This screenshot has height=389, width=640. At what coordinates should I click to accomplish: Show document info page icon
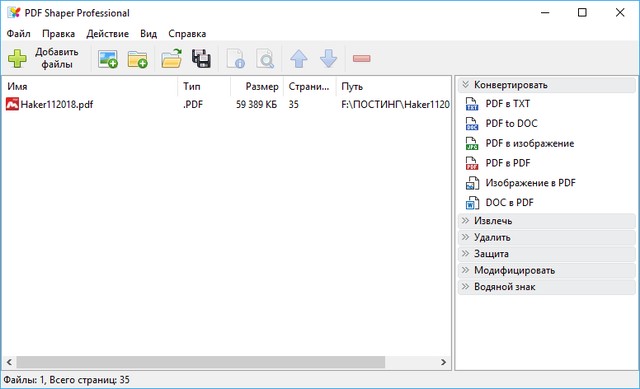pyautogui.click(x=236, y=59)
